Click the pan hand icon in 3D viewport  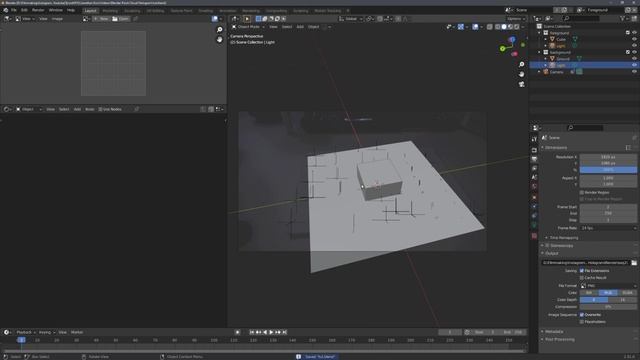[521, 74]
